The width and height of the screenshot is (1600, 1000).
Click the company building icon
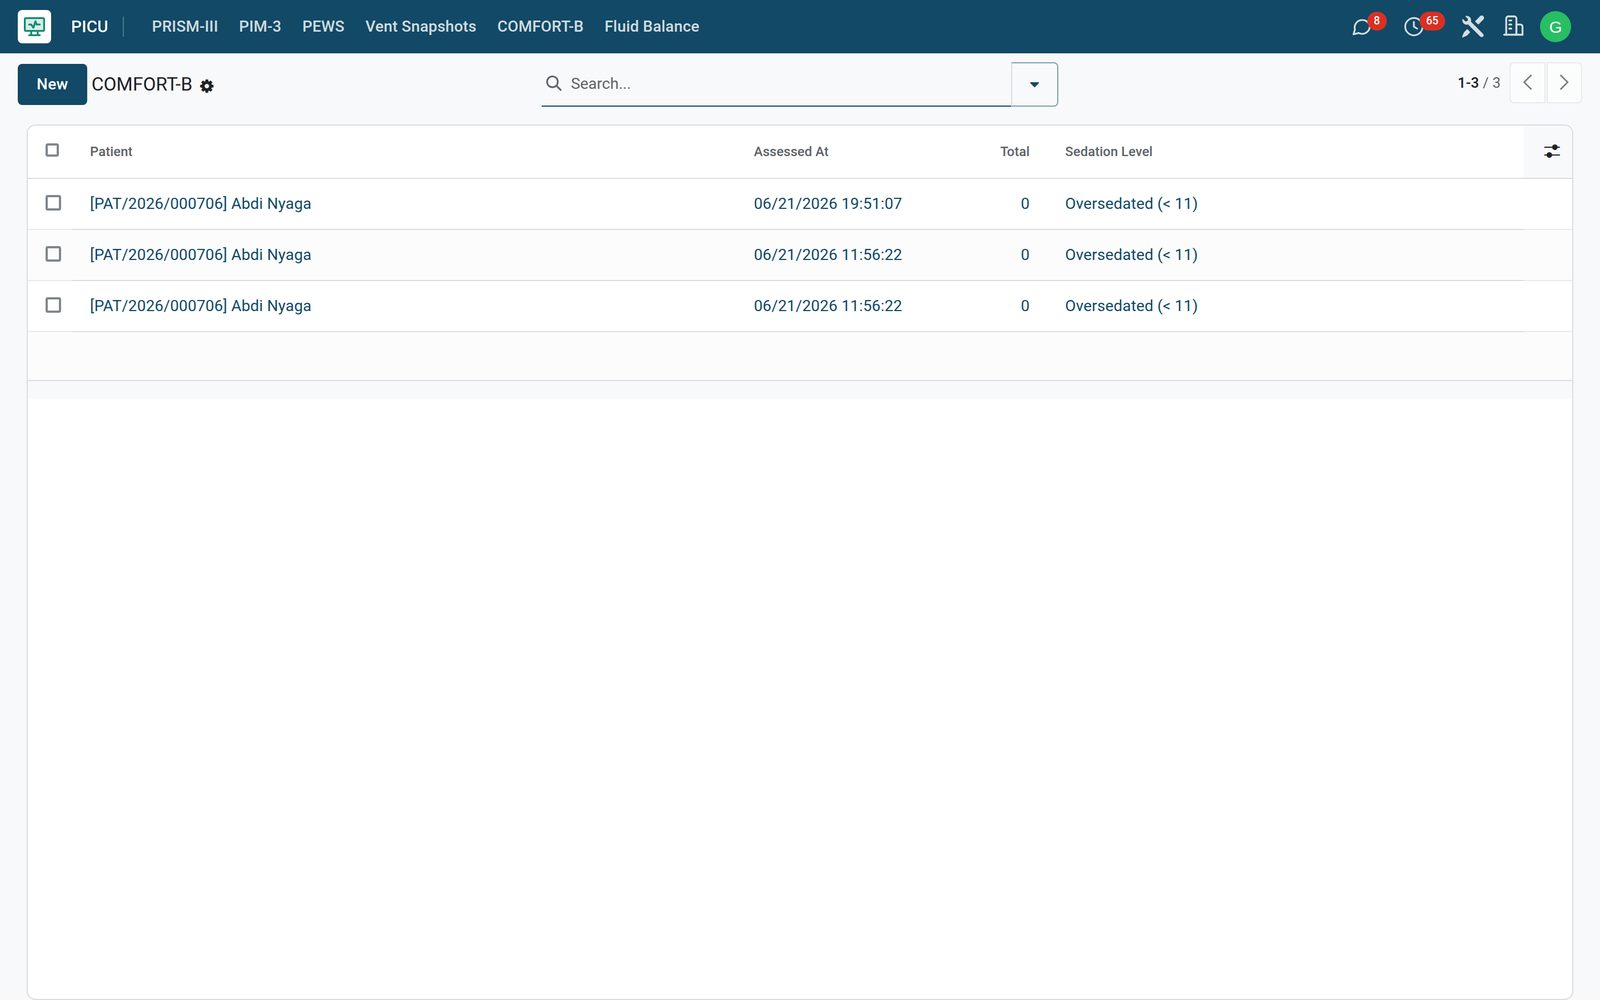coord(1514,27)
